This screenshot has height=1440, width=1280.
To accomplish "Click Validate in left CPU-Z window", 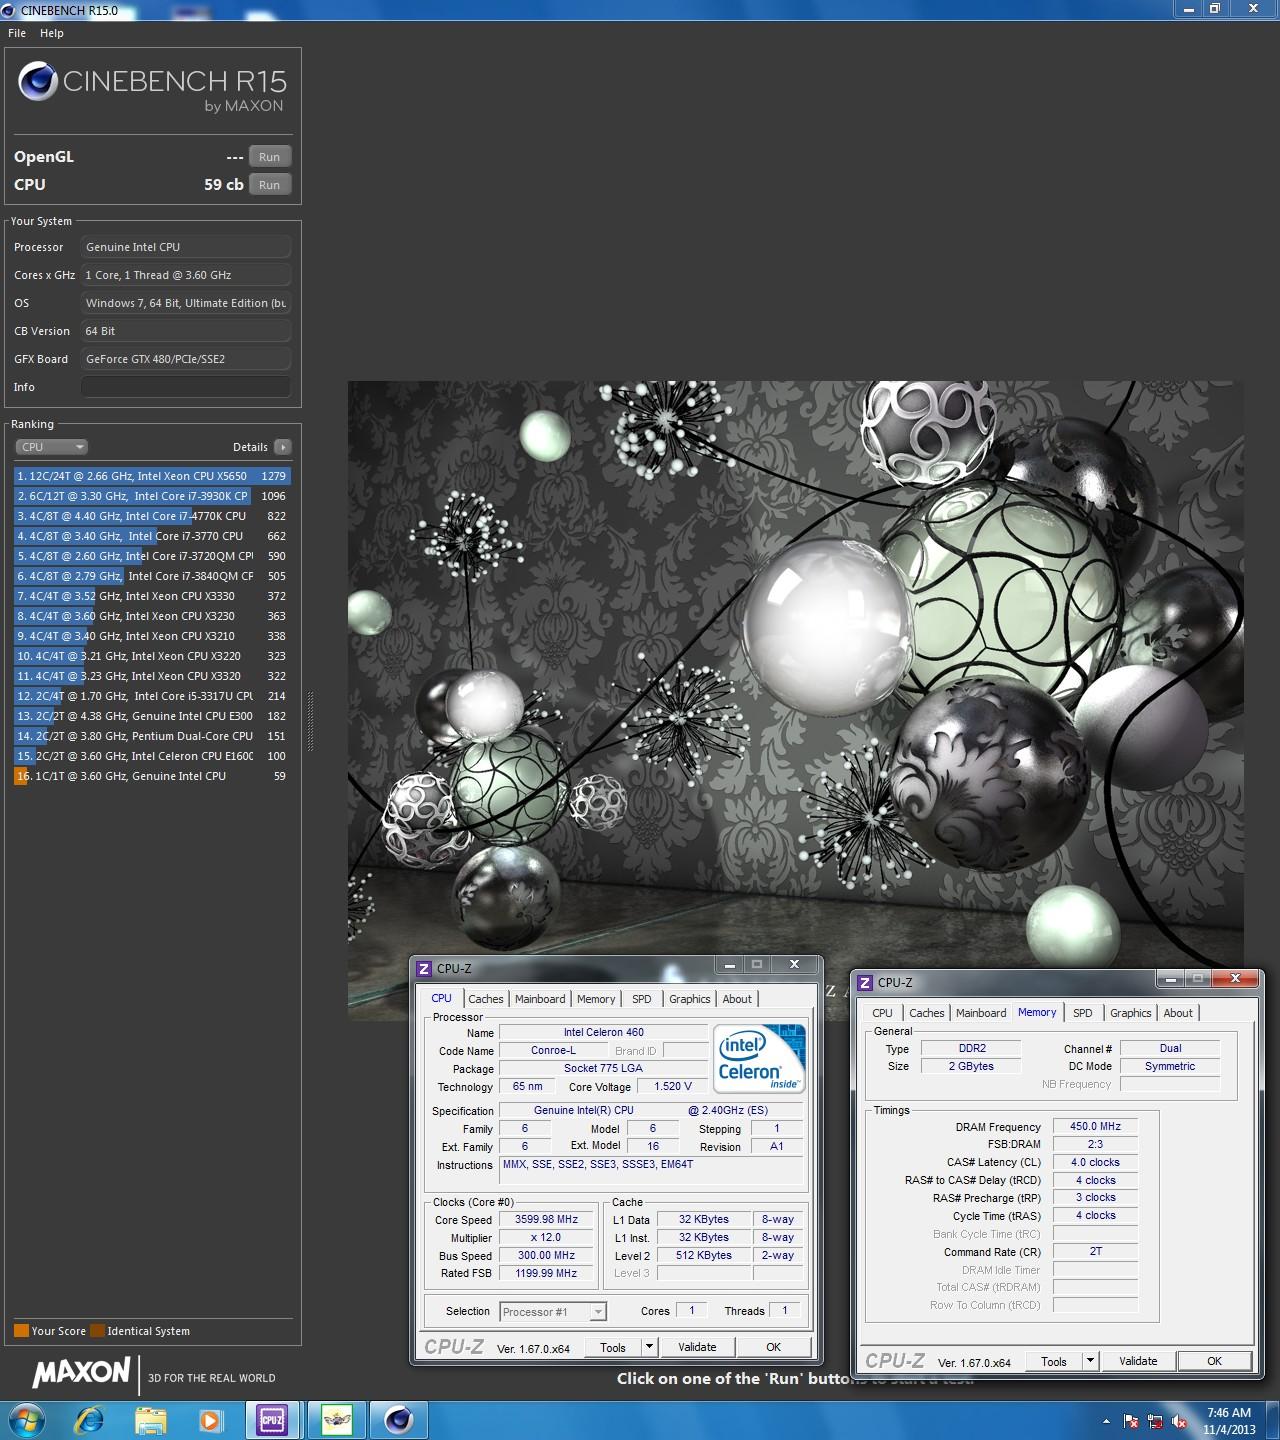I will 697,1347.
